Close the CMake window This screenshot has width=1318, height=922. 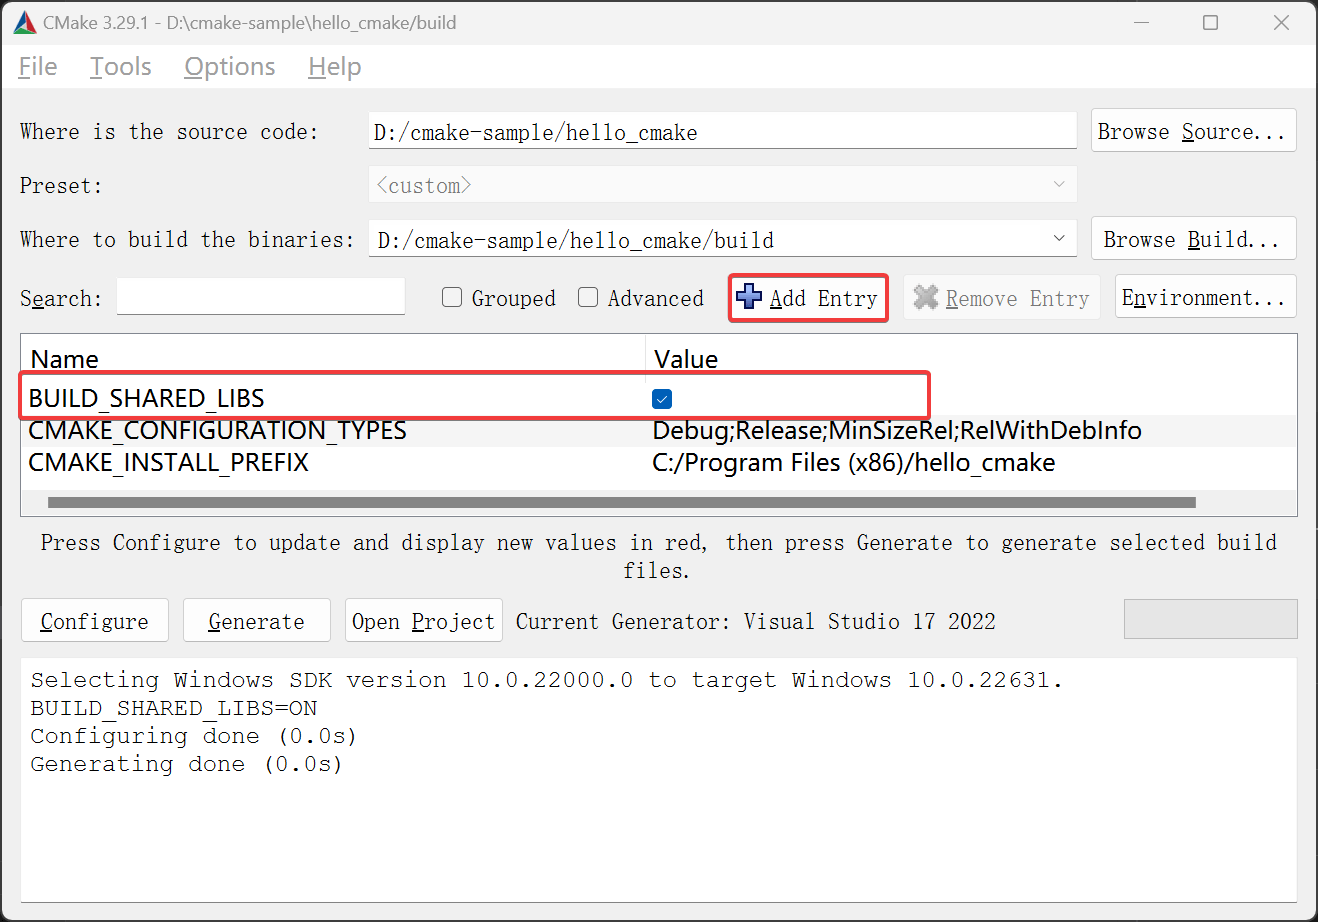click(1281, 23)
